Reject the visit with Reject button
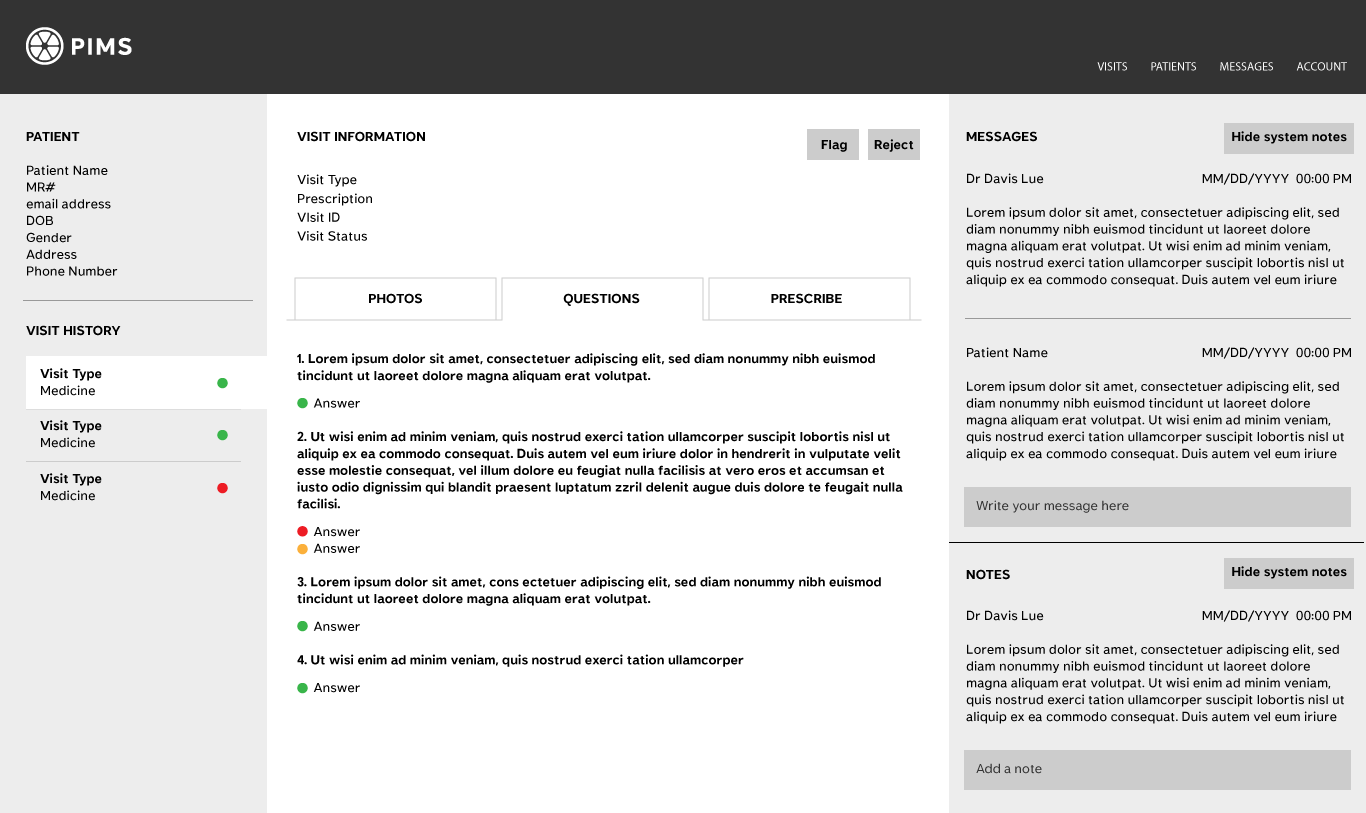Viewport: 1366px width, 813px height. [x=893, y=145]
